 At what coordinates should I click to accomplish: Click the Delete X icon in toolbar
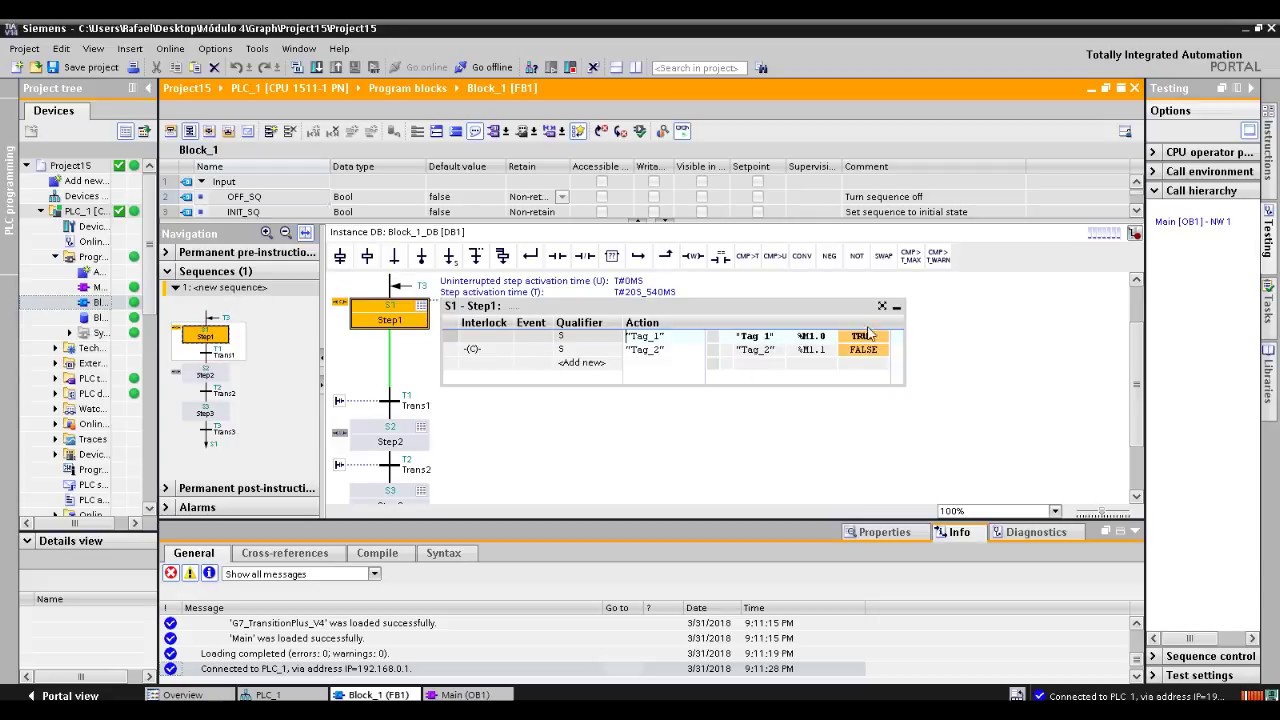coord(214,67)
